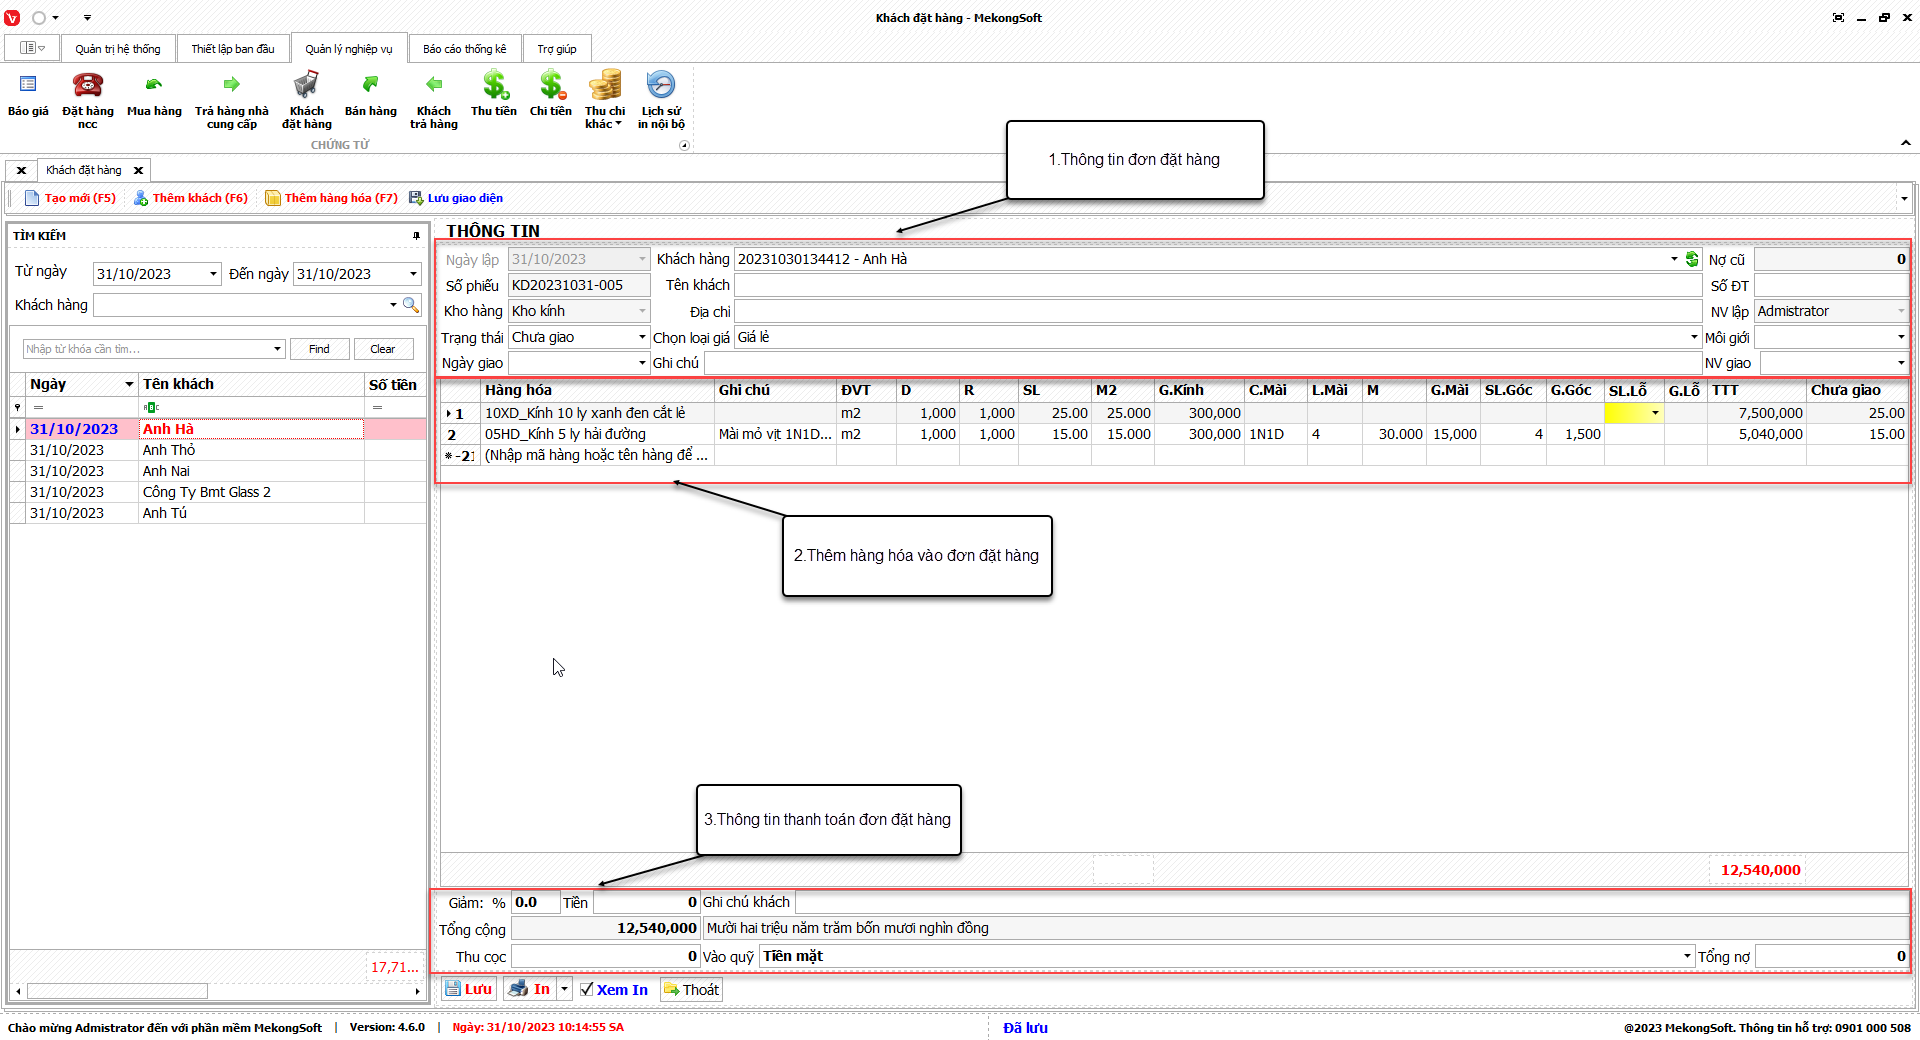
Task: Open the Vào quỹ fund dropdown
Action: 1687,956
